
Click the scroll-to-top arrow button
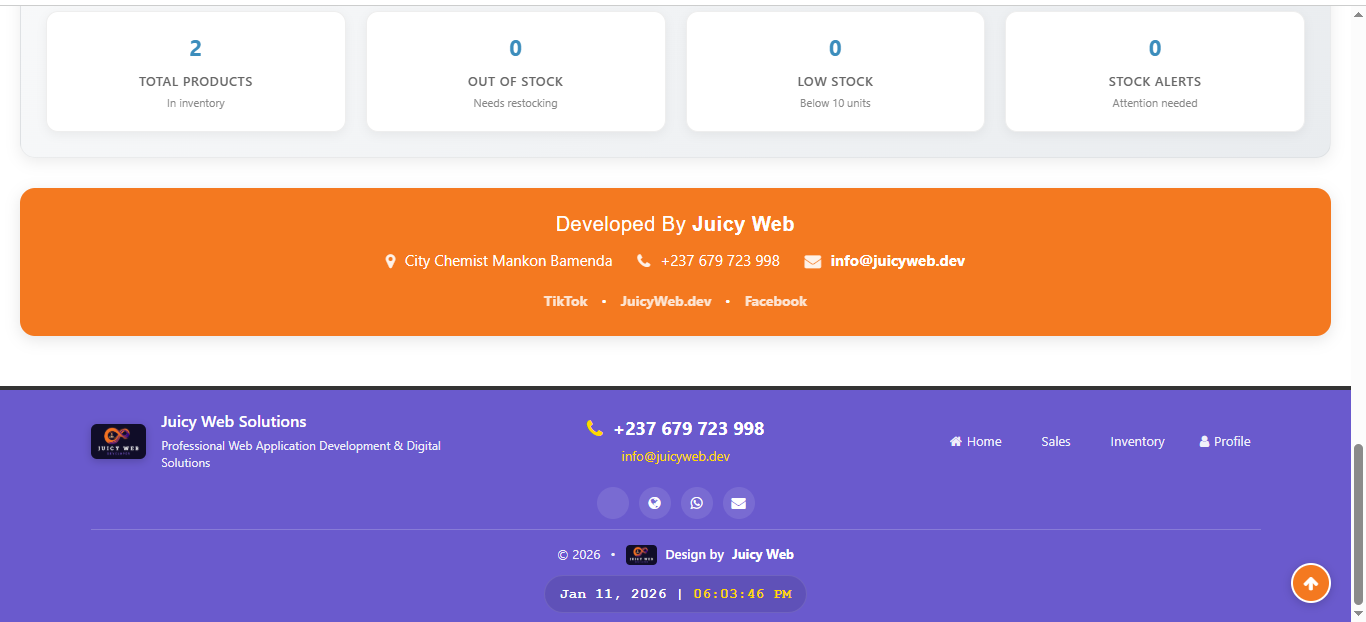point(1310,583)
